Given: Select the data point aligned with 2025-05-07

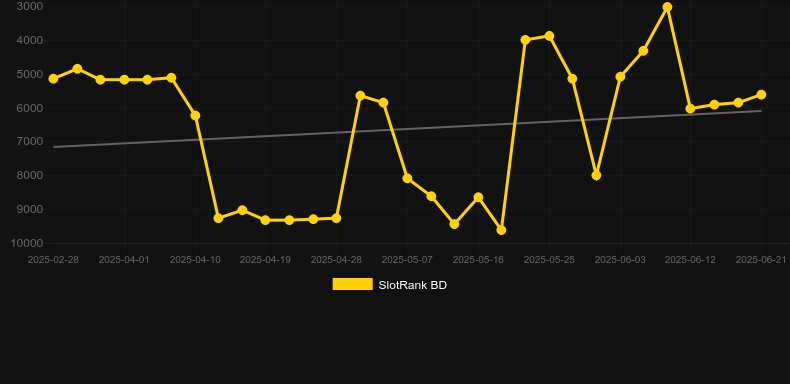Looking at the screenshot, I should [x=407, y=178].
